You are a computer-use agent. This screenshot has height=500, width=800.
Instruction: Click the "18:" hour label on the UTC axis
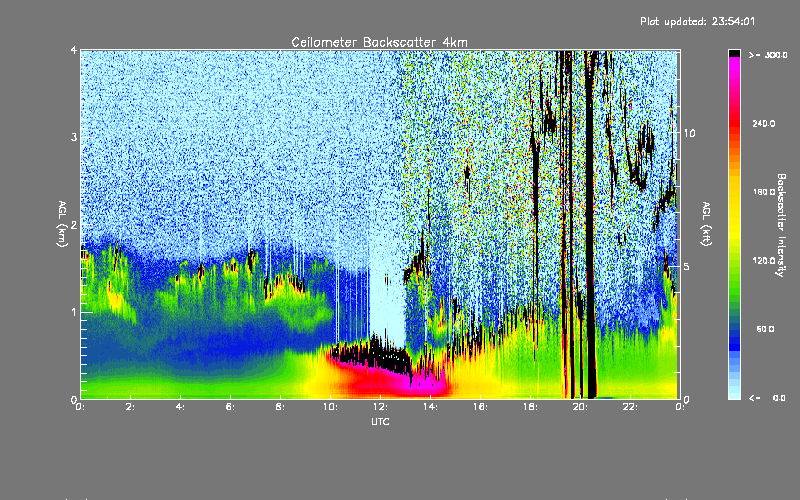tap(530, 407)
